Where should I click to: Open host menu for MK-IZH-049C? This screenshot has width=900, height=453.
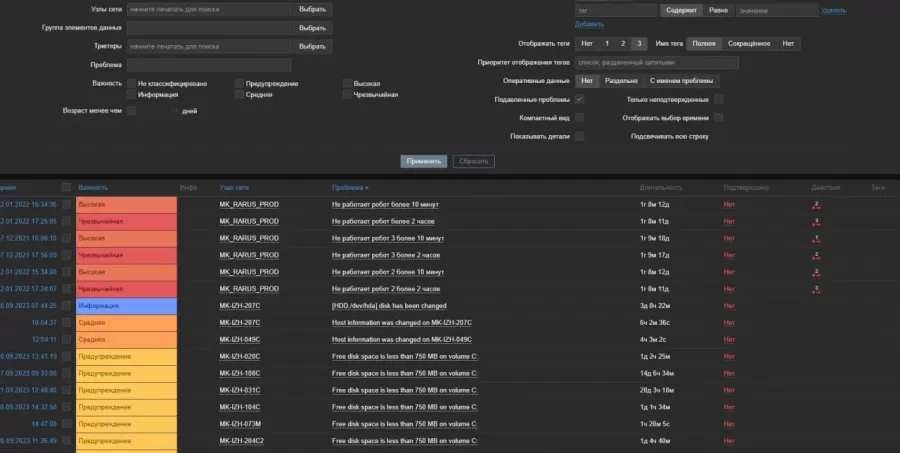point(239,340)
